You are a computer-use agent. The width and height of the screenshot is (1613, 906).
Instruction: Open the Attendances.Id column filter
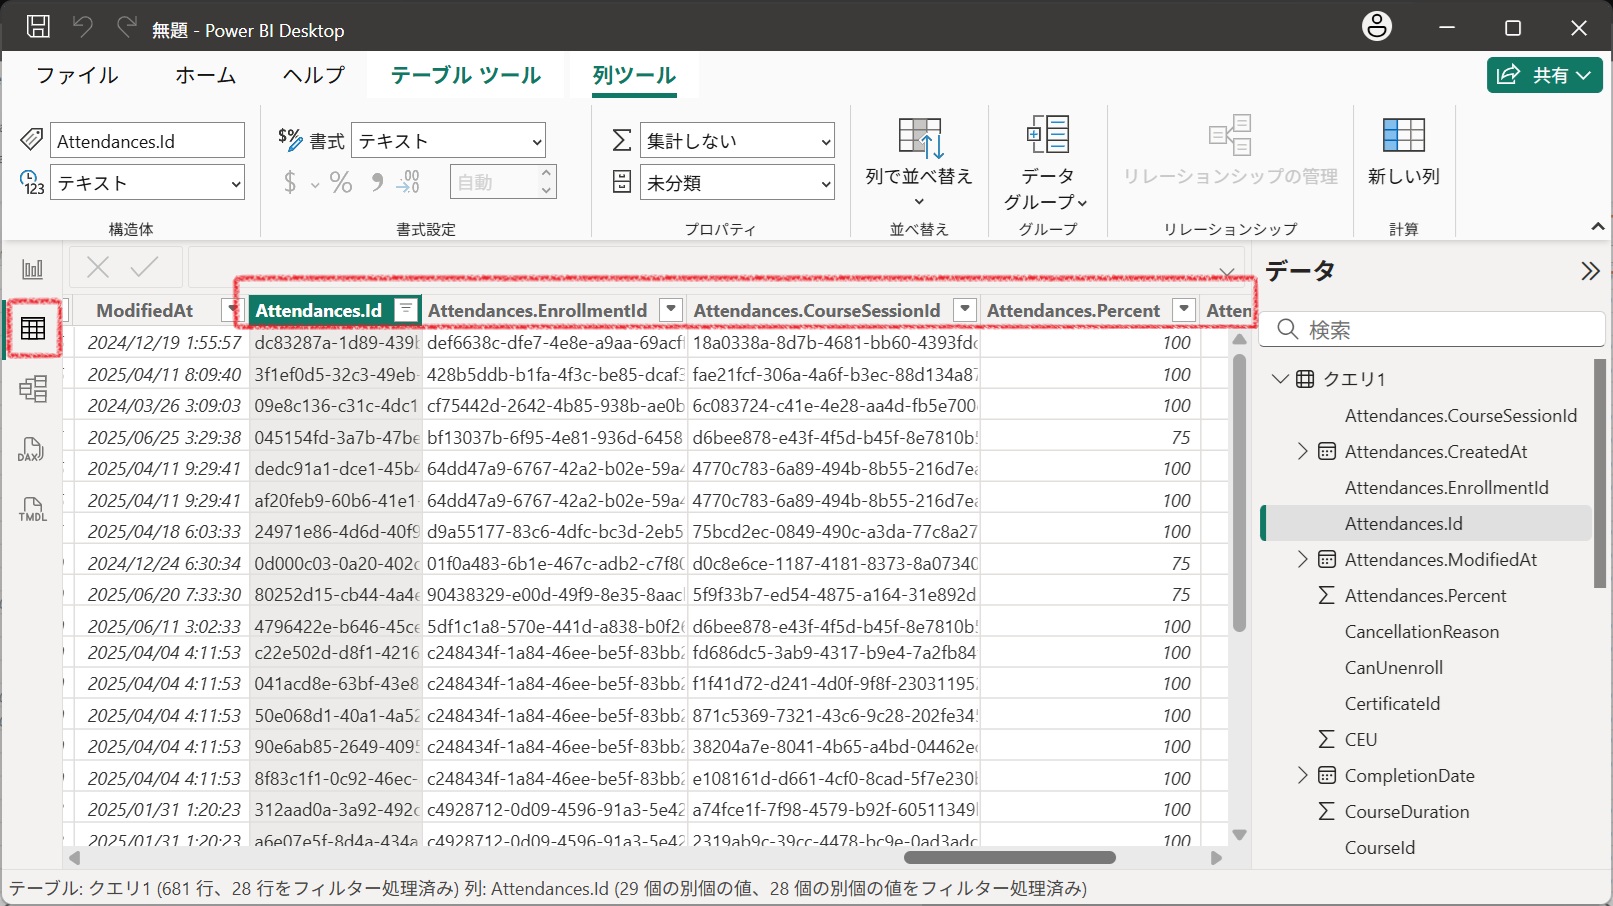[x=405, y=310]
